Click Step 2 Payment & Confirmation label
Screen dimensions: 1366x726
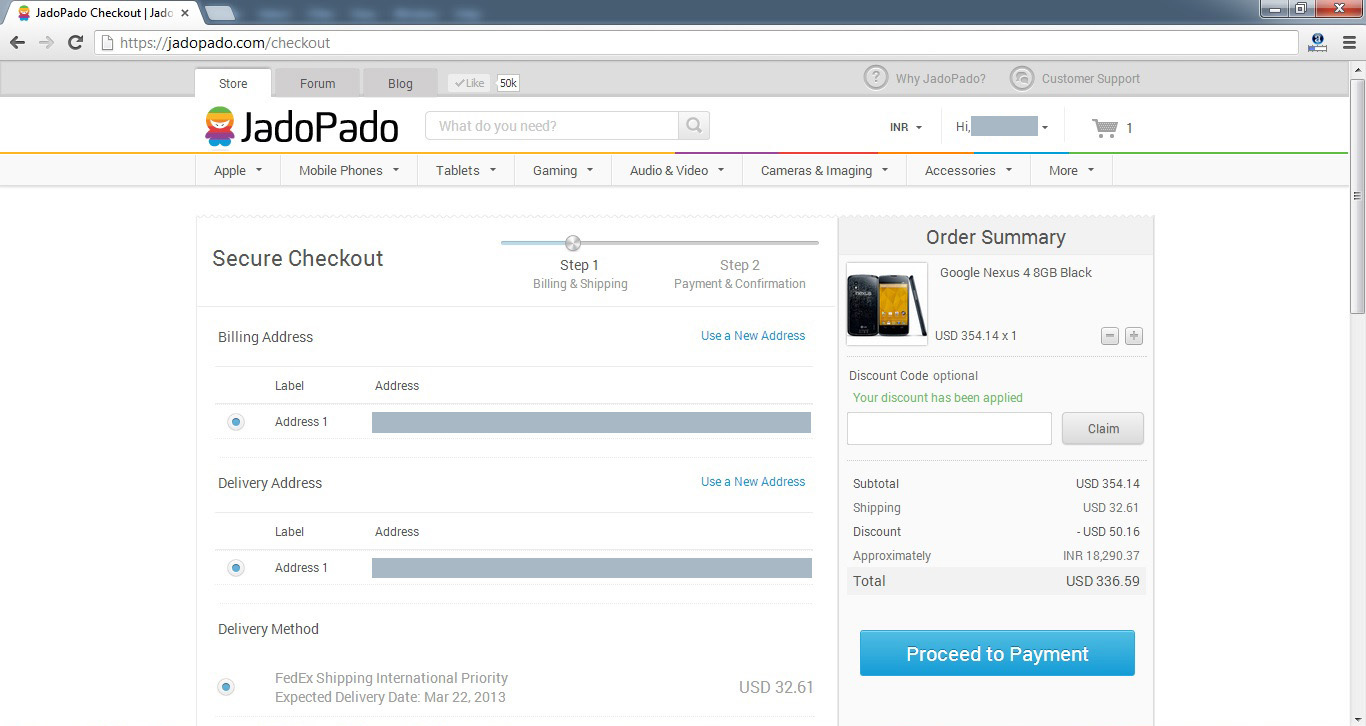click(740, 274)
